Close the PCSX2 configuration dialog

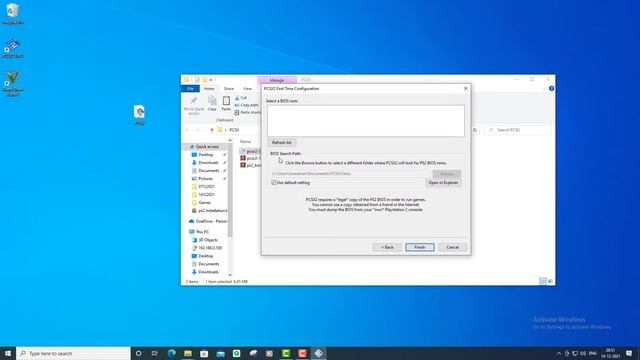point(465,88)
